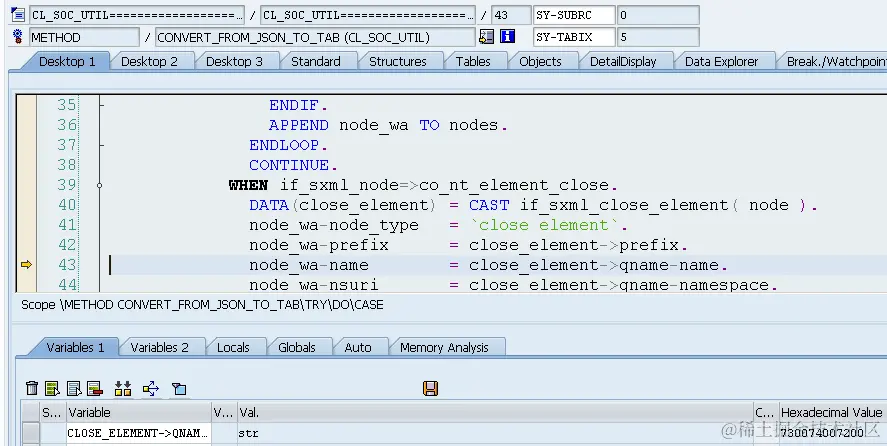Click breakpoint margin at line 41
Image resolution: width=887 pixels, height=446 pixels.
[x=26, y=225]
